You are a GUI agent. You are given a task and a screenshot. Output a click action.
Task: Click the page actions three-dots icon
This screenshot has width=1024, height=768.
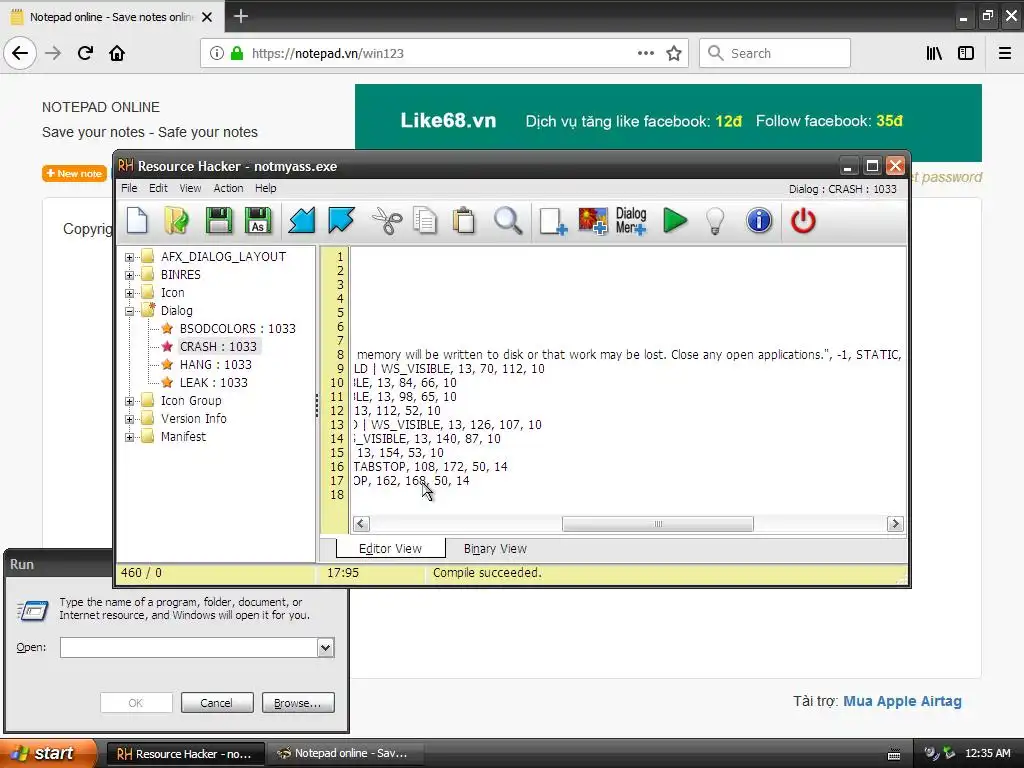pyautogui.click(x=645, y=53)
